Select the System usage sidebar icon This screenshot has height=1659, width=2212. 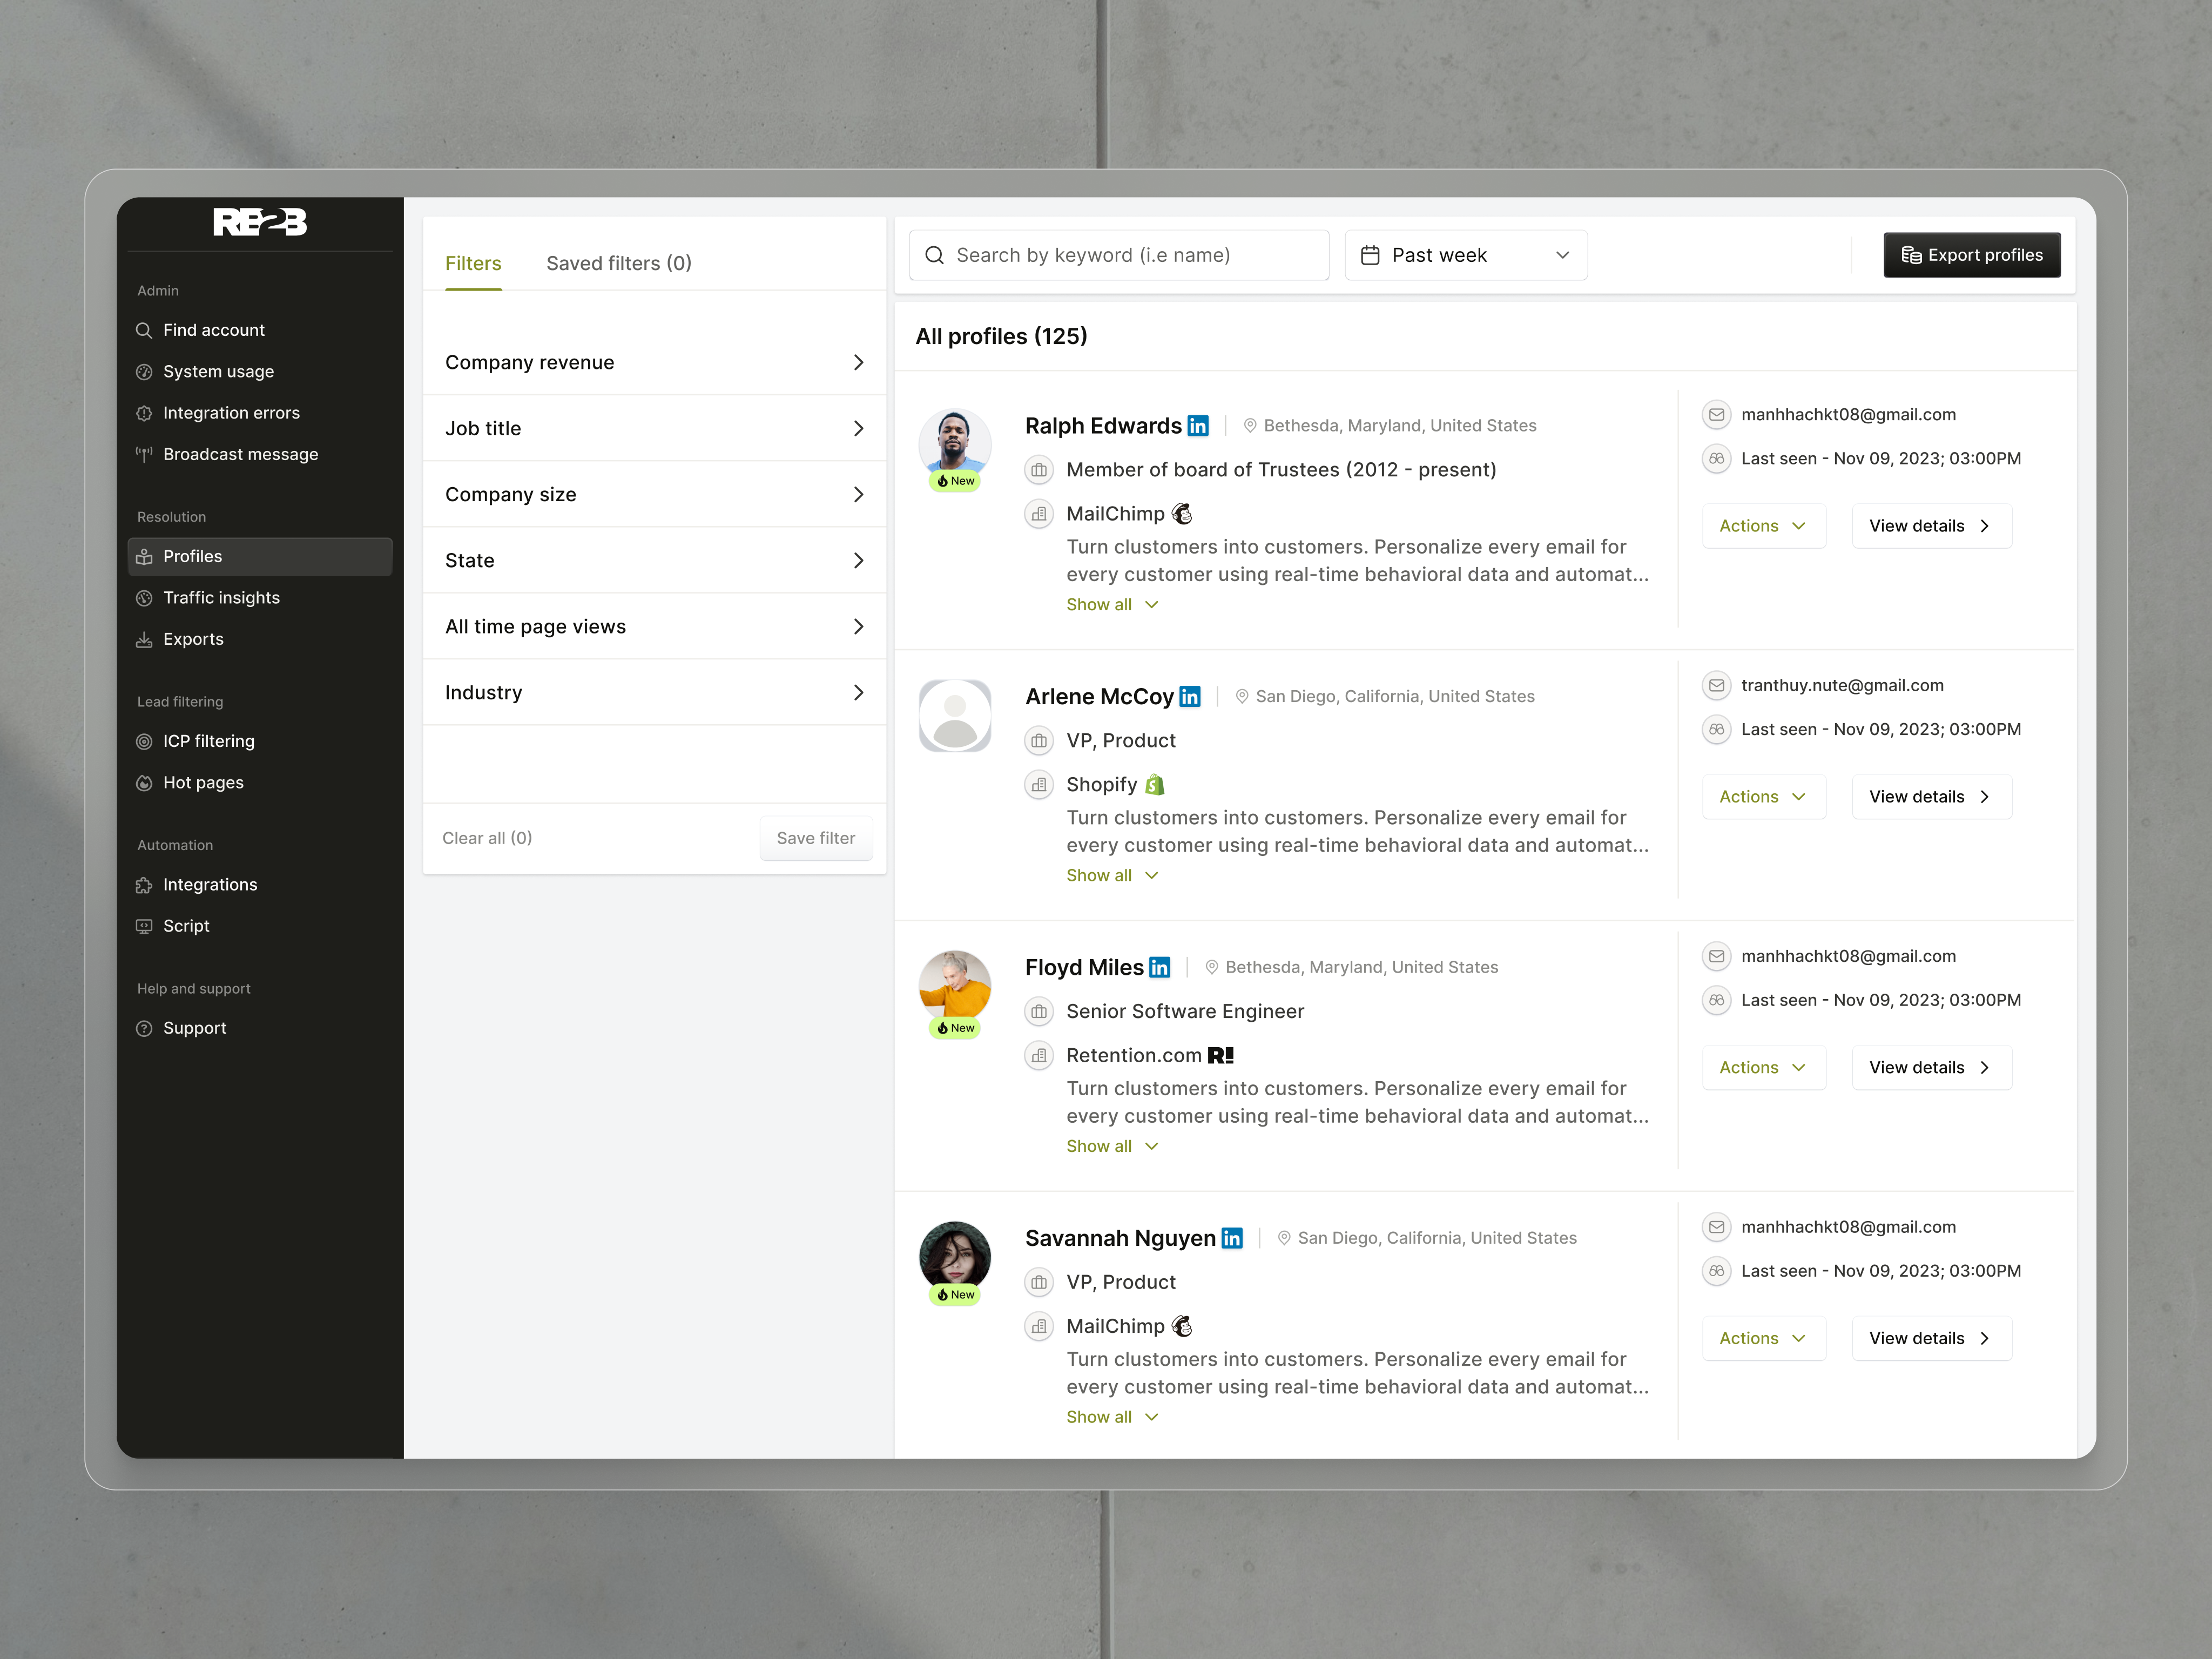pos(146,371)
